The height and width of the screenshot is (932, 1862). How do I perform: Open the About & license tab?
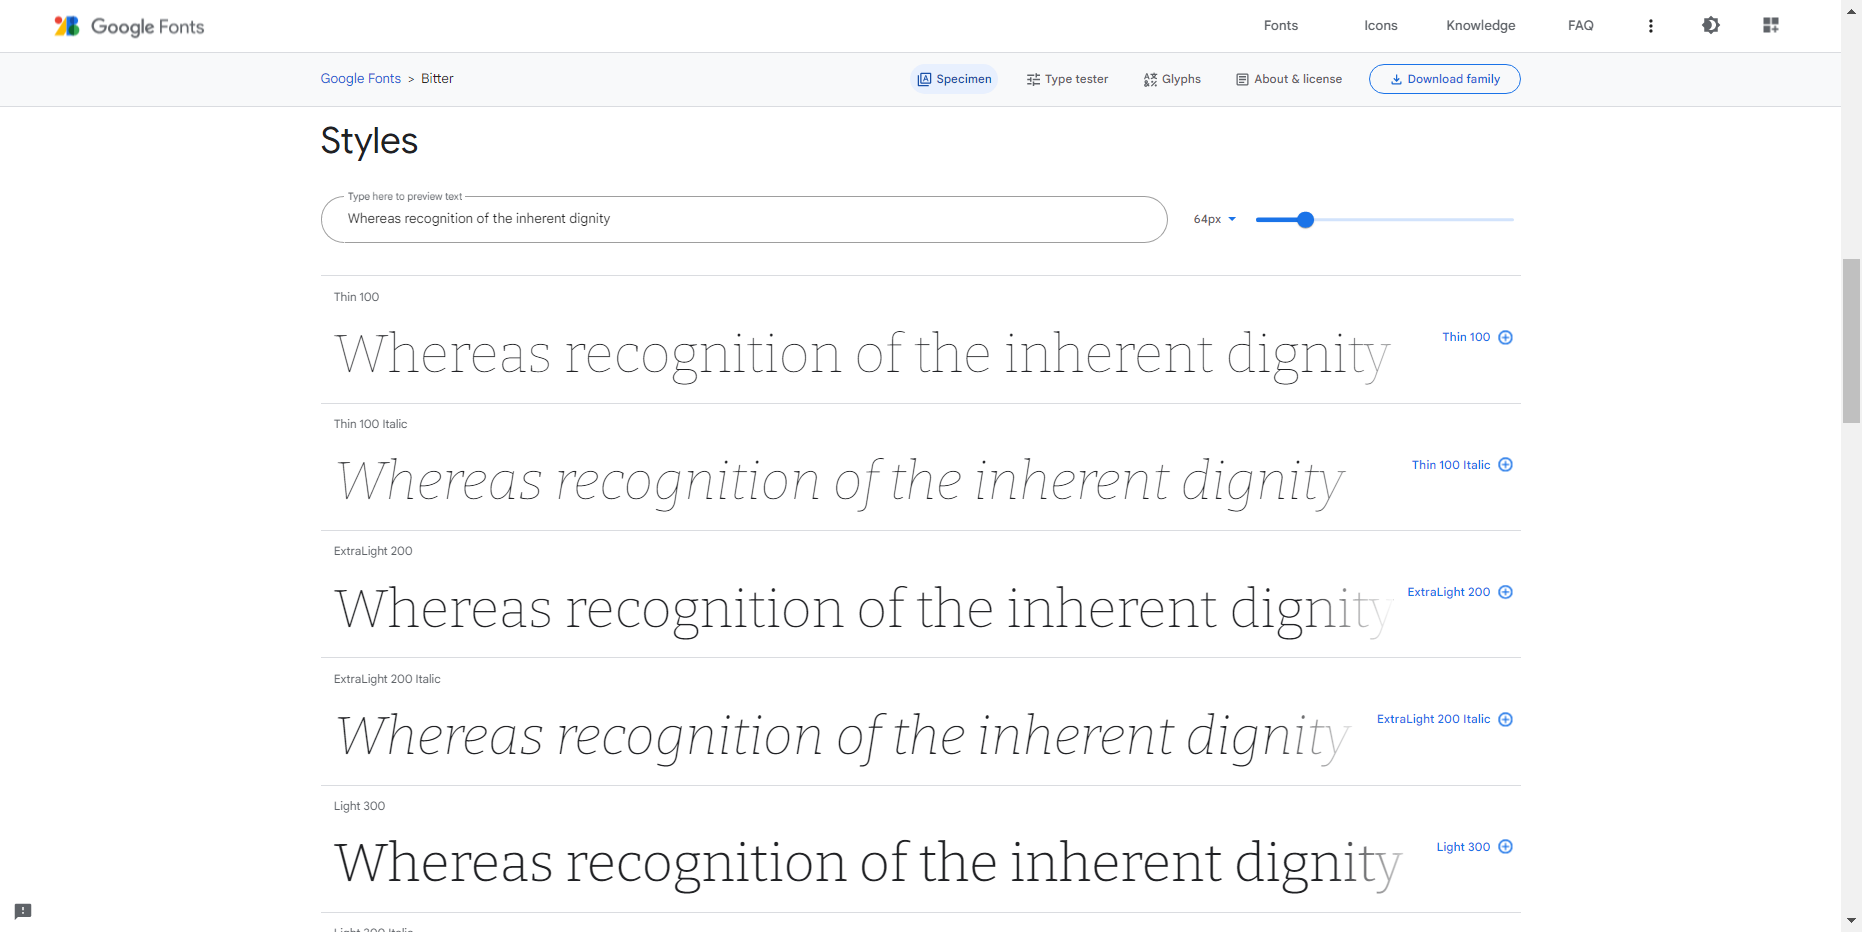[1289, 79]
